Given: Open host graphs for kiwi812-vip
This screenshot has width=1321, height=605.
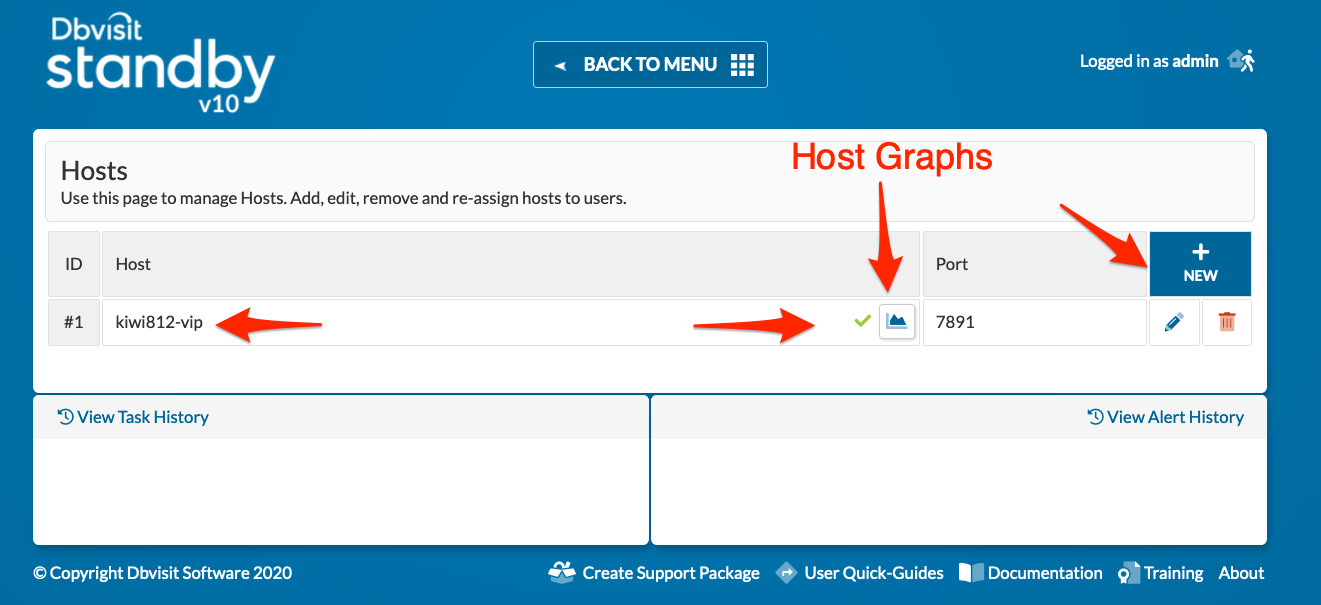Looking at the screenshot, I should (x=897, y=322).
